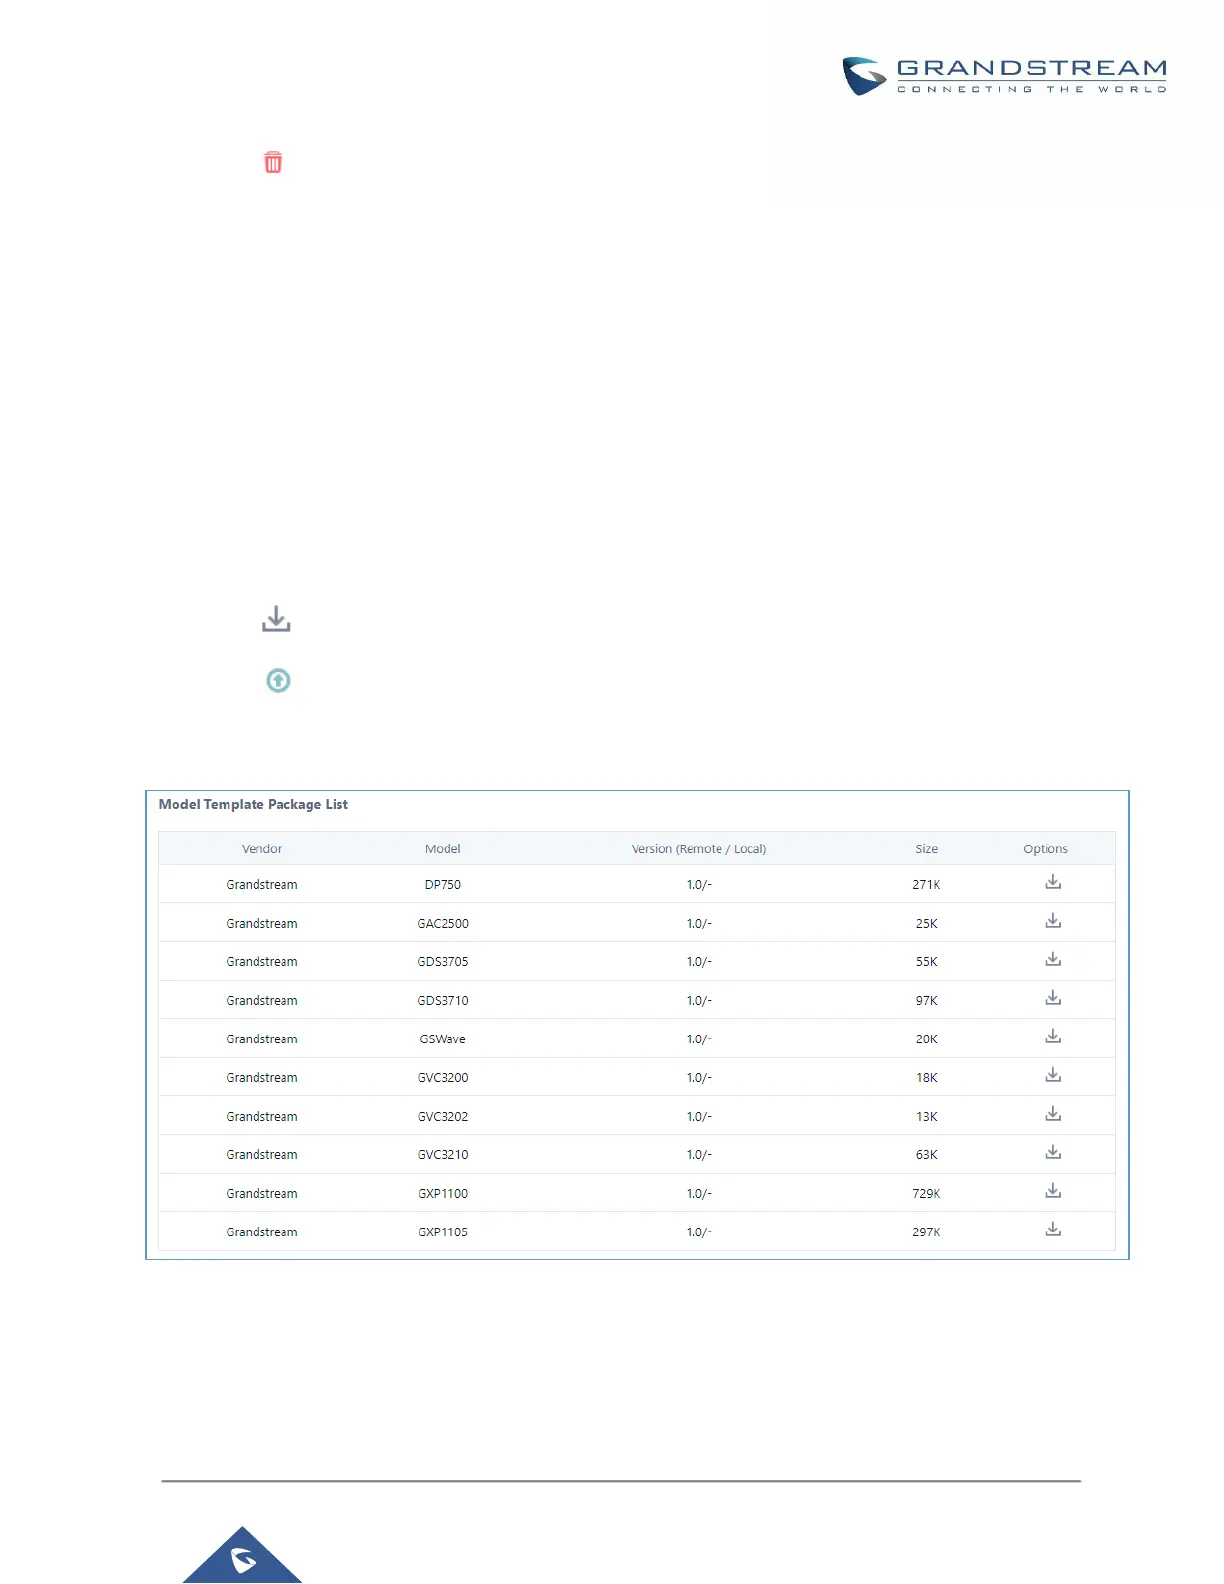
Task: Download the GAC2500 template package
Action: (1053, 921)
